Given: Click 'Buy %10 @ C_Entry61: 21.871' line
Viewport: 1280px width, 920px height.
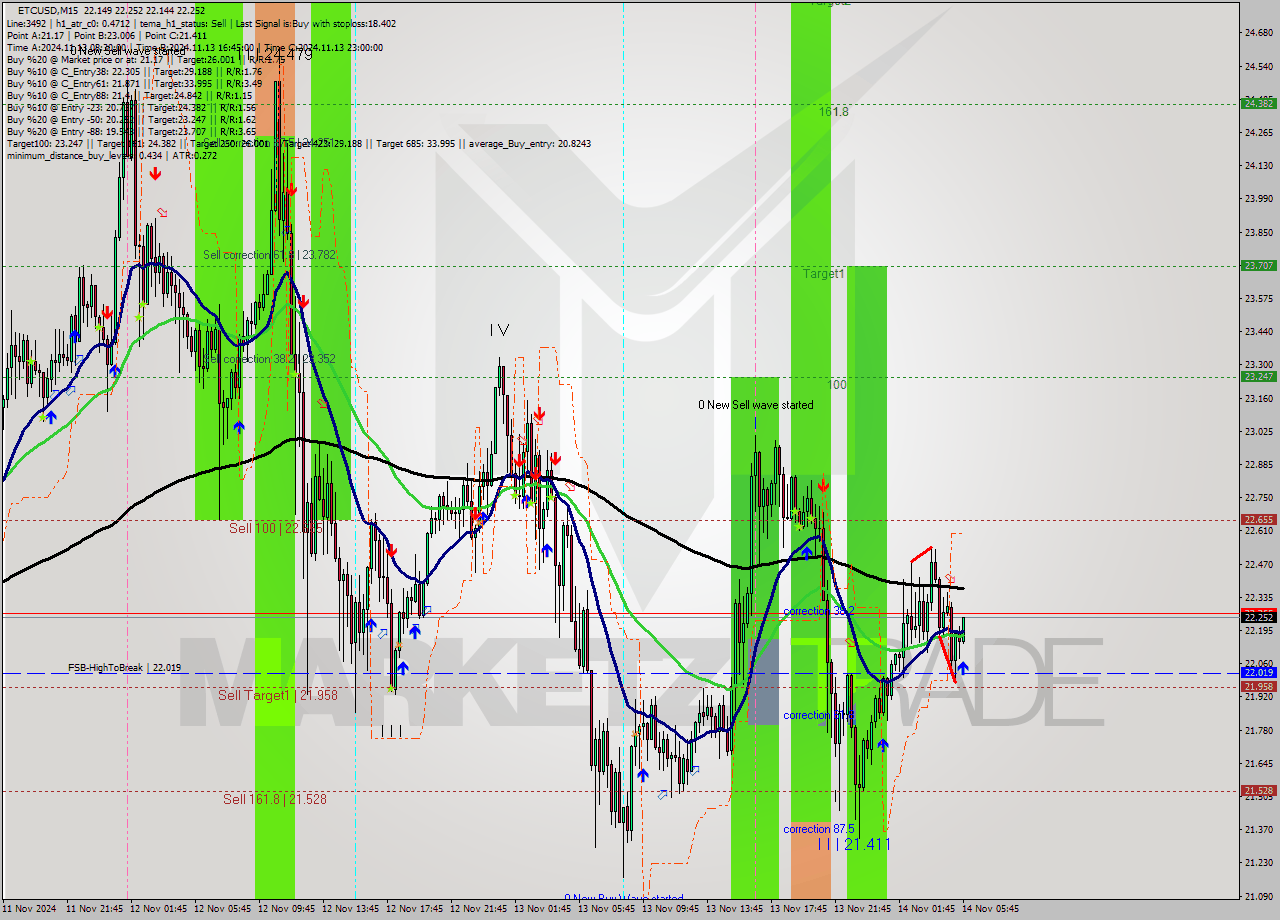Looking at the screenshot, I should [x=134, y=83].
